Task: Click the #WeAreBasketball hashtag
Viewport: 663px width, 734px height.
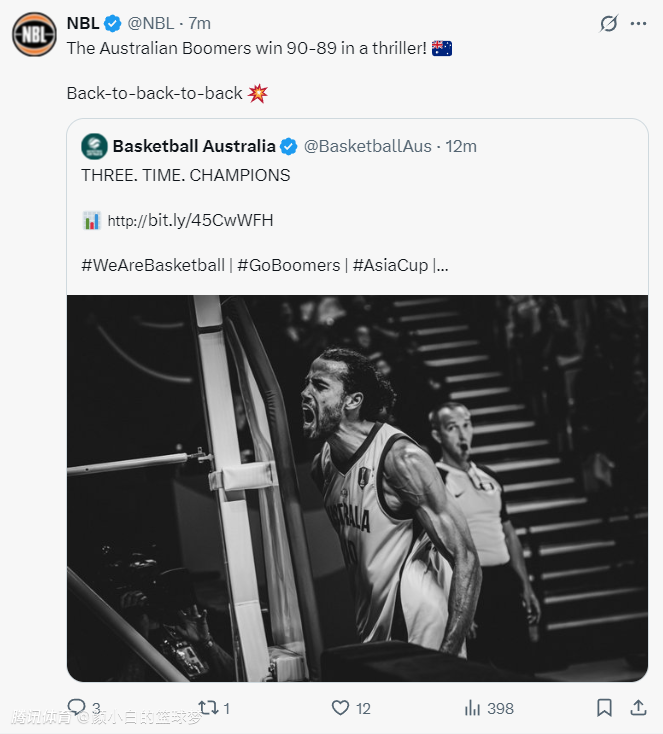Action: coord(153,265)
